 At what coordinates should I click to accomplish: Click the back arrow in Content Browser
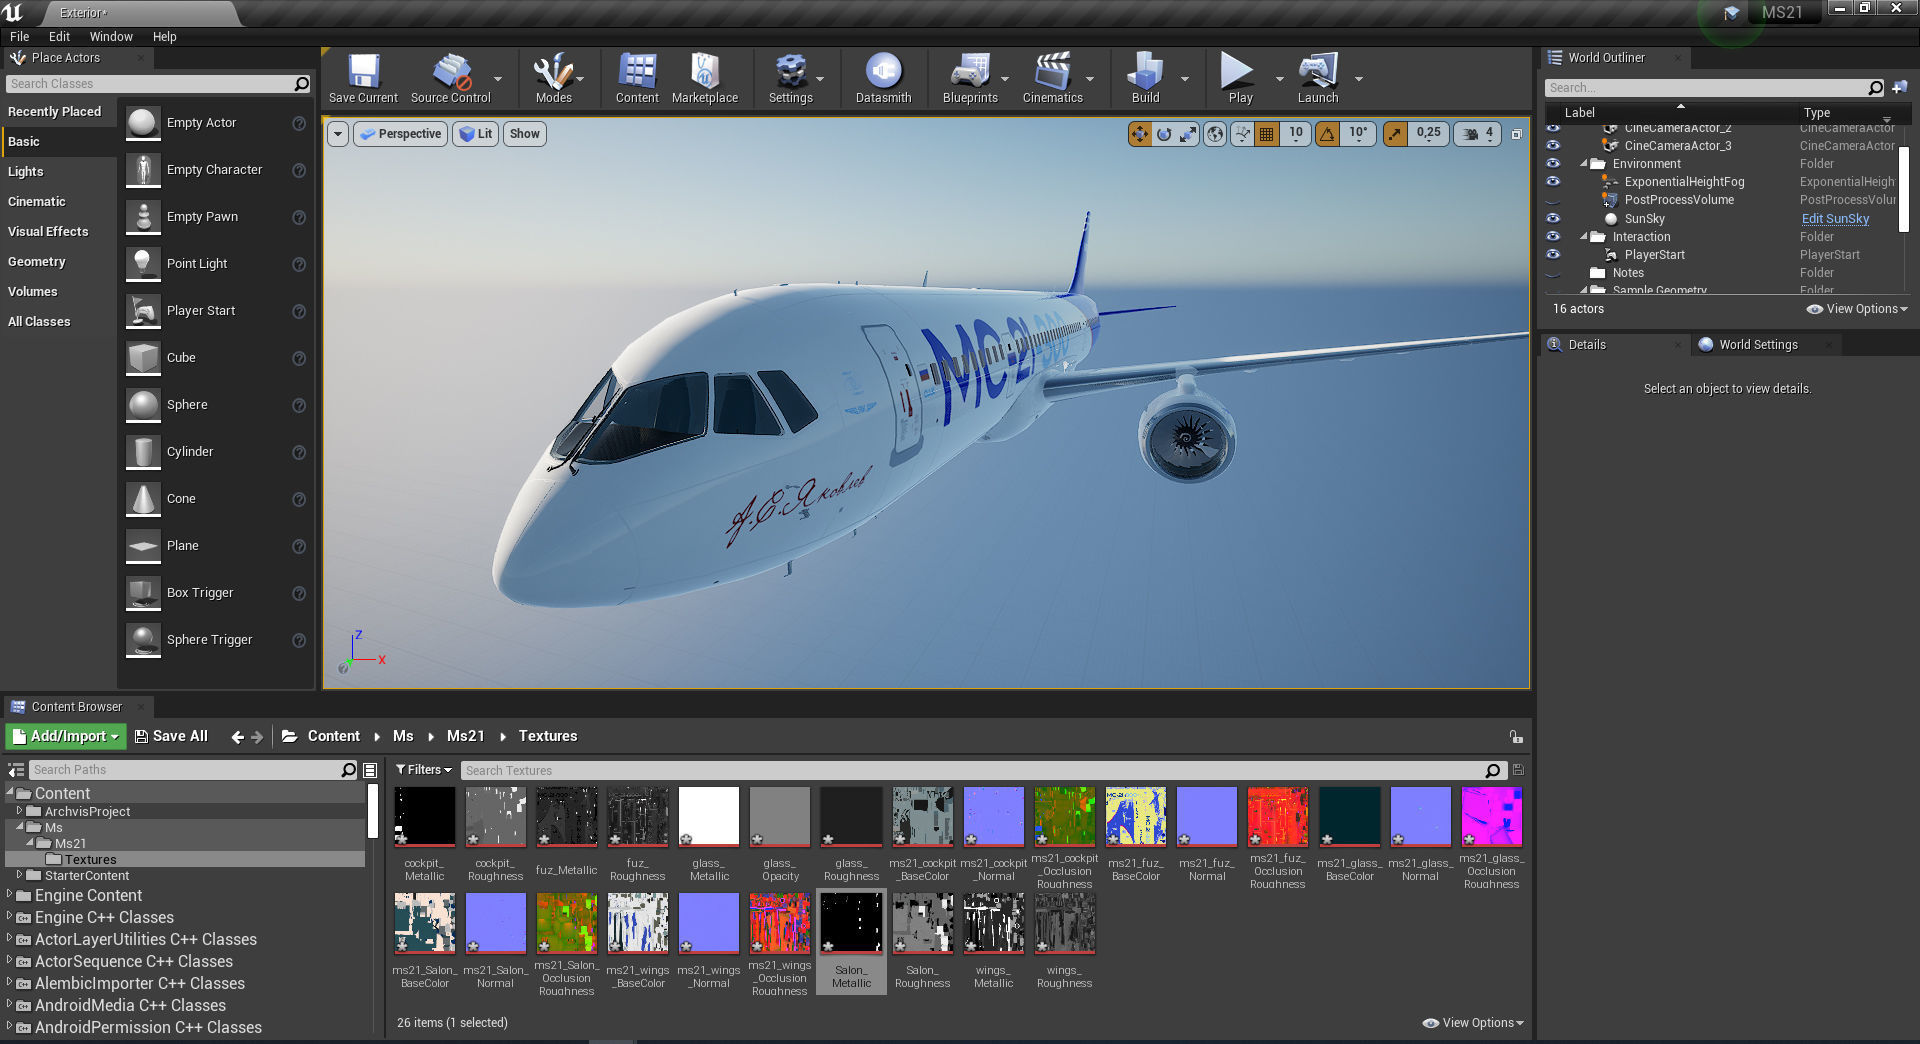(237, 737)
